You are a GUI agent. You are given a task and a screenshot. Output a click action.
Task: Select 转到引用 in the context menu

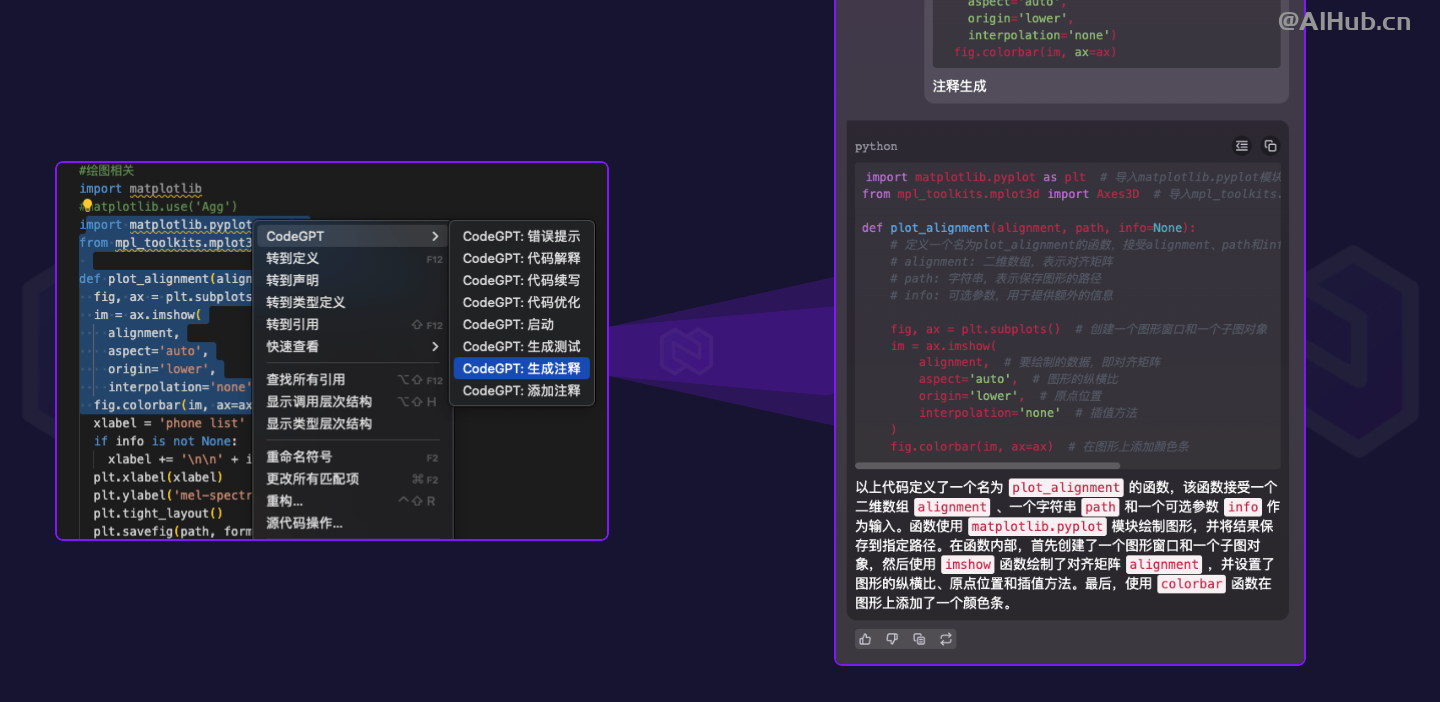(353, 324)
